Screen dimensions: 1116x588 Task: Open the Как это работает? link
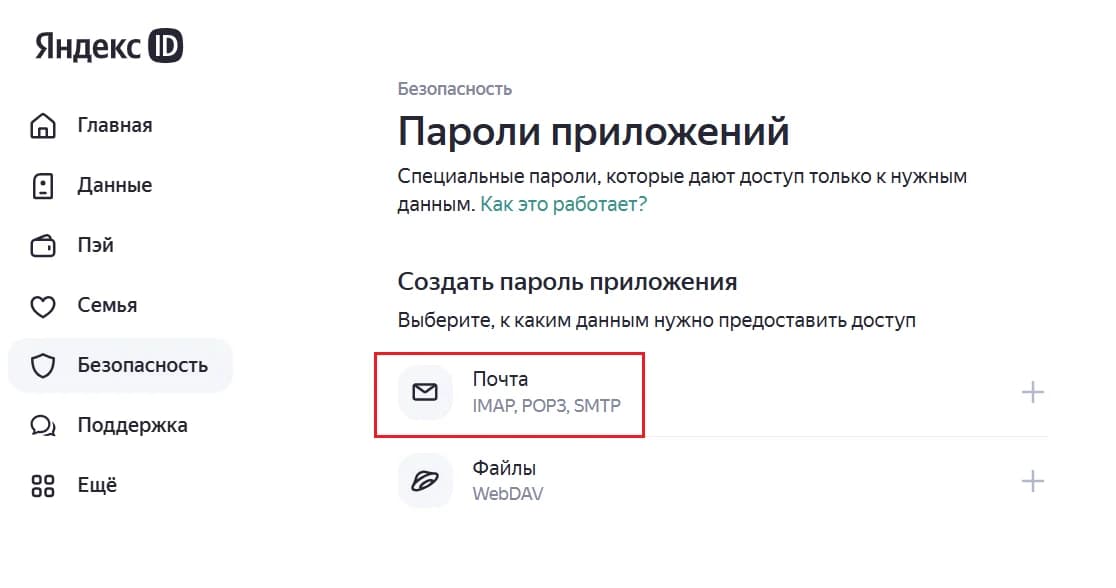point(564,204)
